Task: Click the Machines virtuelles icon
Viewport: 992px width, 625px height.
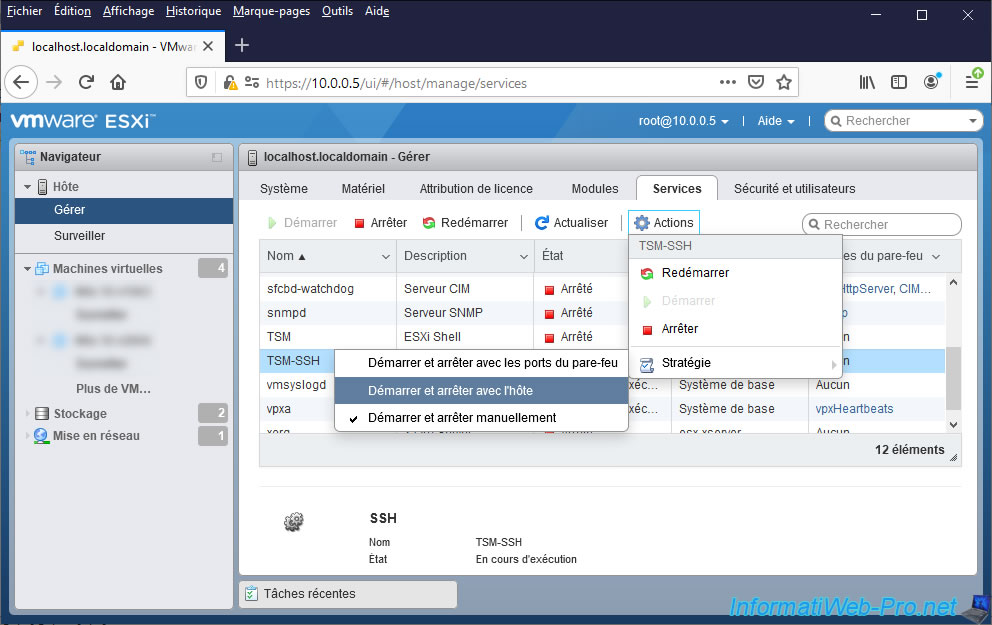Action: [x=42, y=269]
